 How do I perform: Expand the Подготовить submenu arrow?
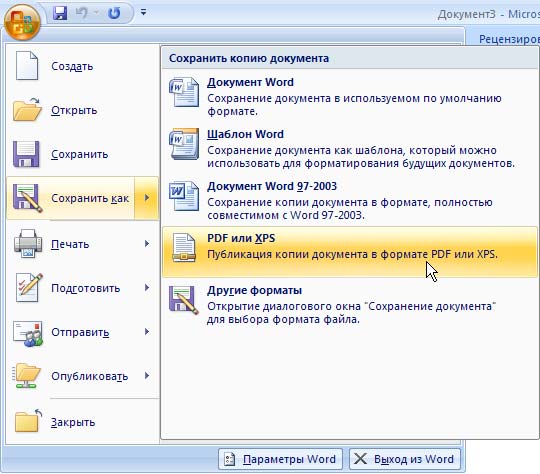147,288
